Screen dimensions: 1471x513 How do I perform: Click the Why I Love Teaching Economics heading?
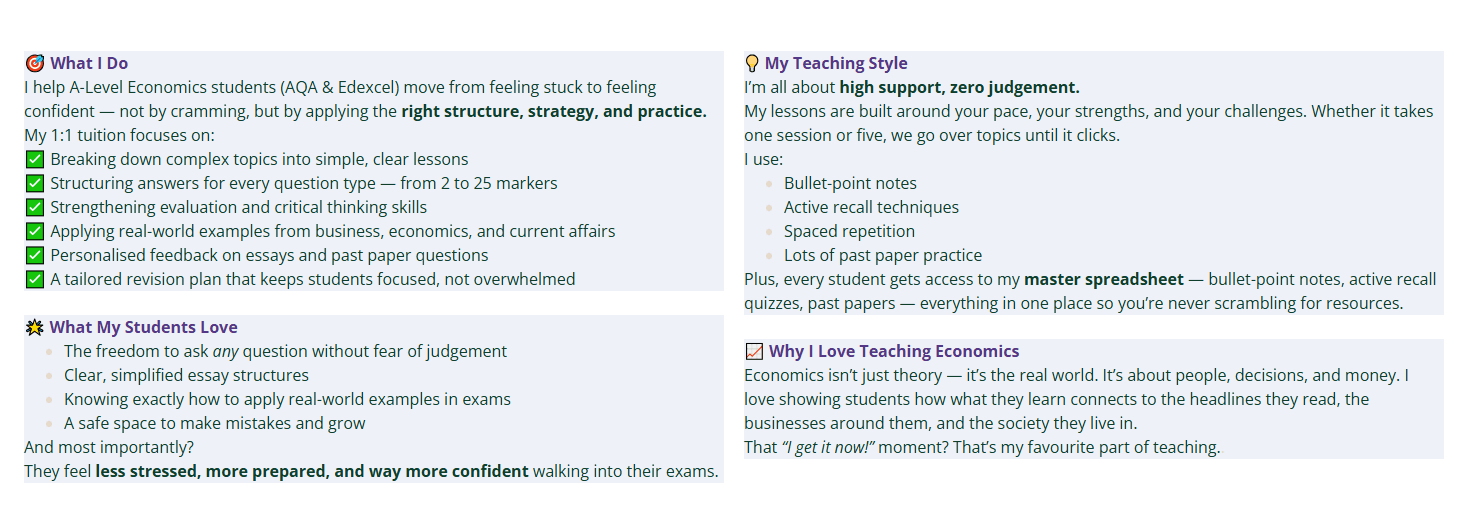894,351
